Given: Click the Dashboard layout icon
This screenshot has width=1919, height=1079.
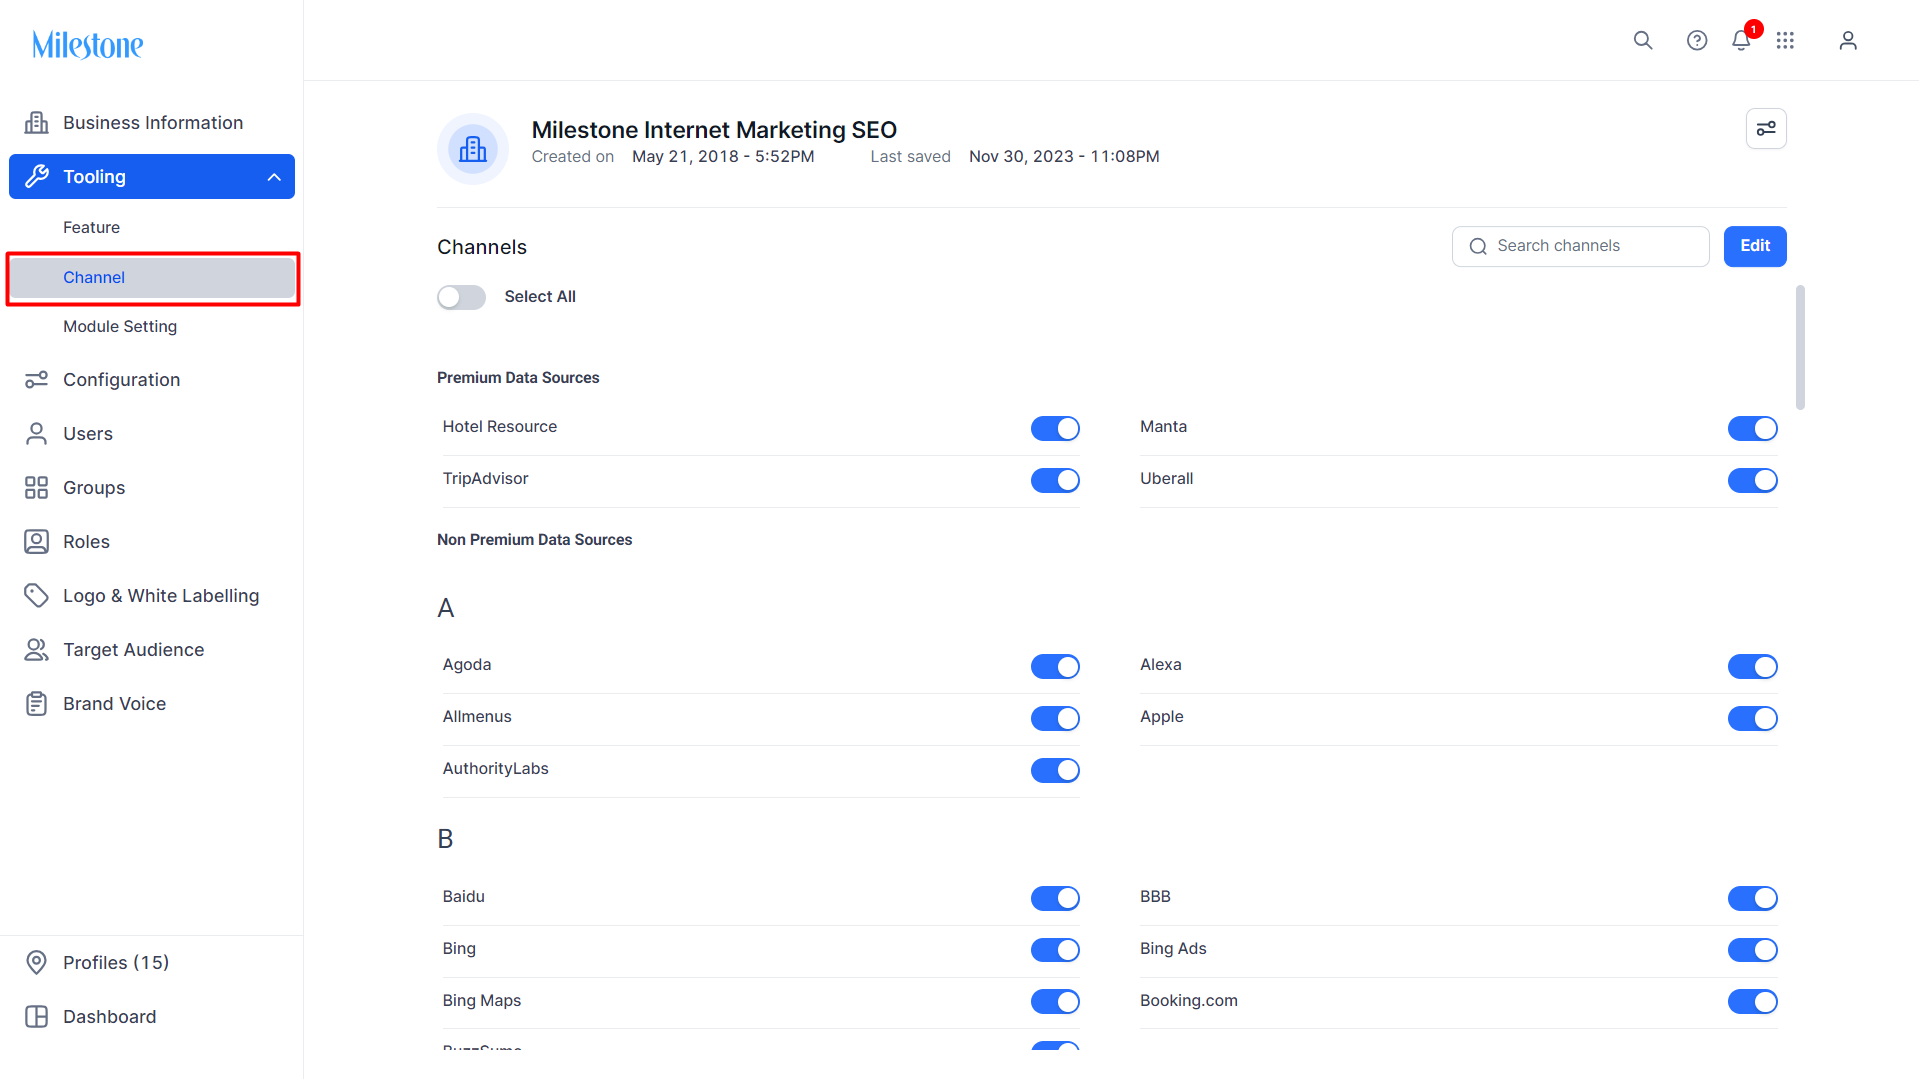Looking at the screenshot, I should click(36, 1016).
